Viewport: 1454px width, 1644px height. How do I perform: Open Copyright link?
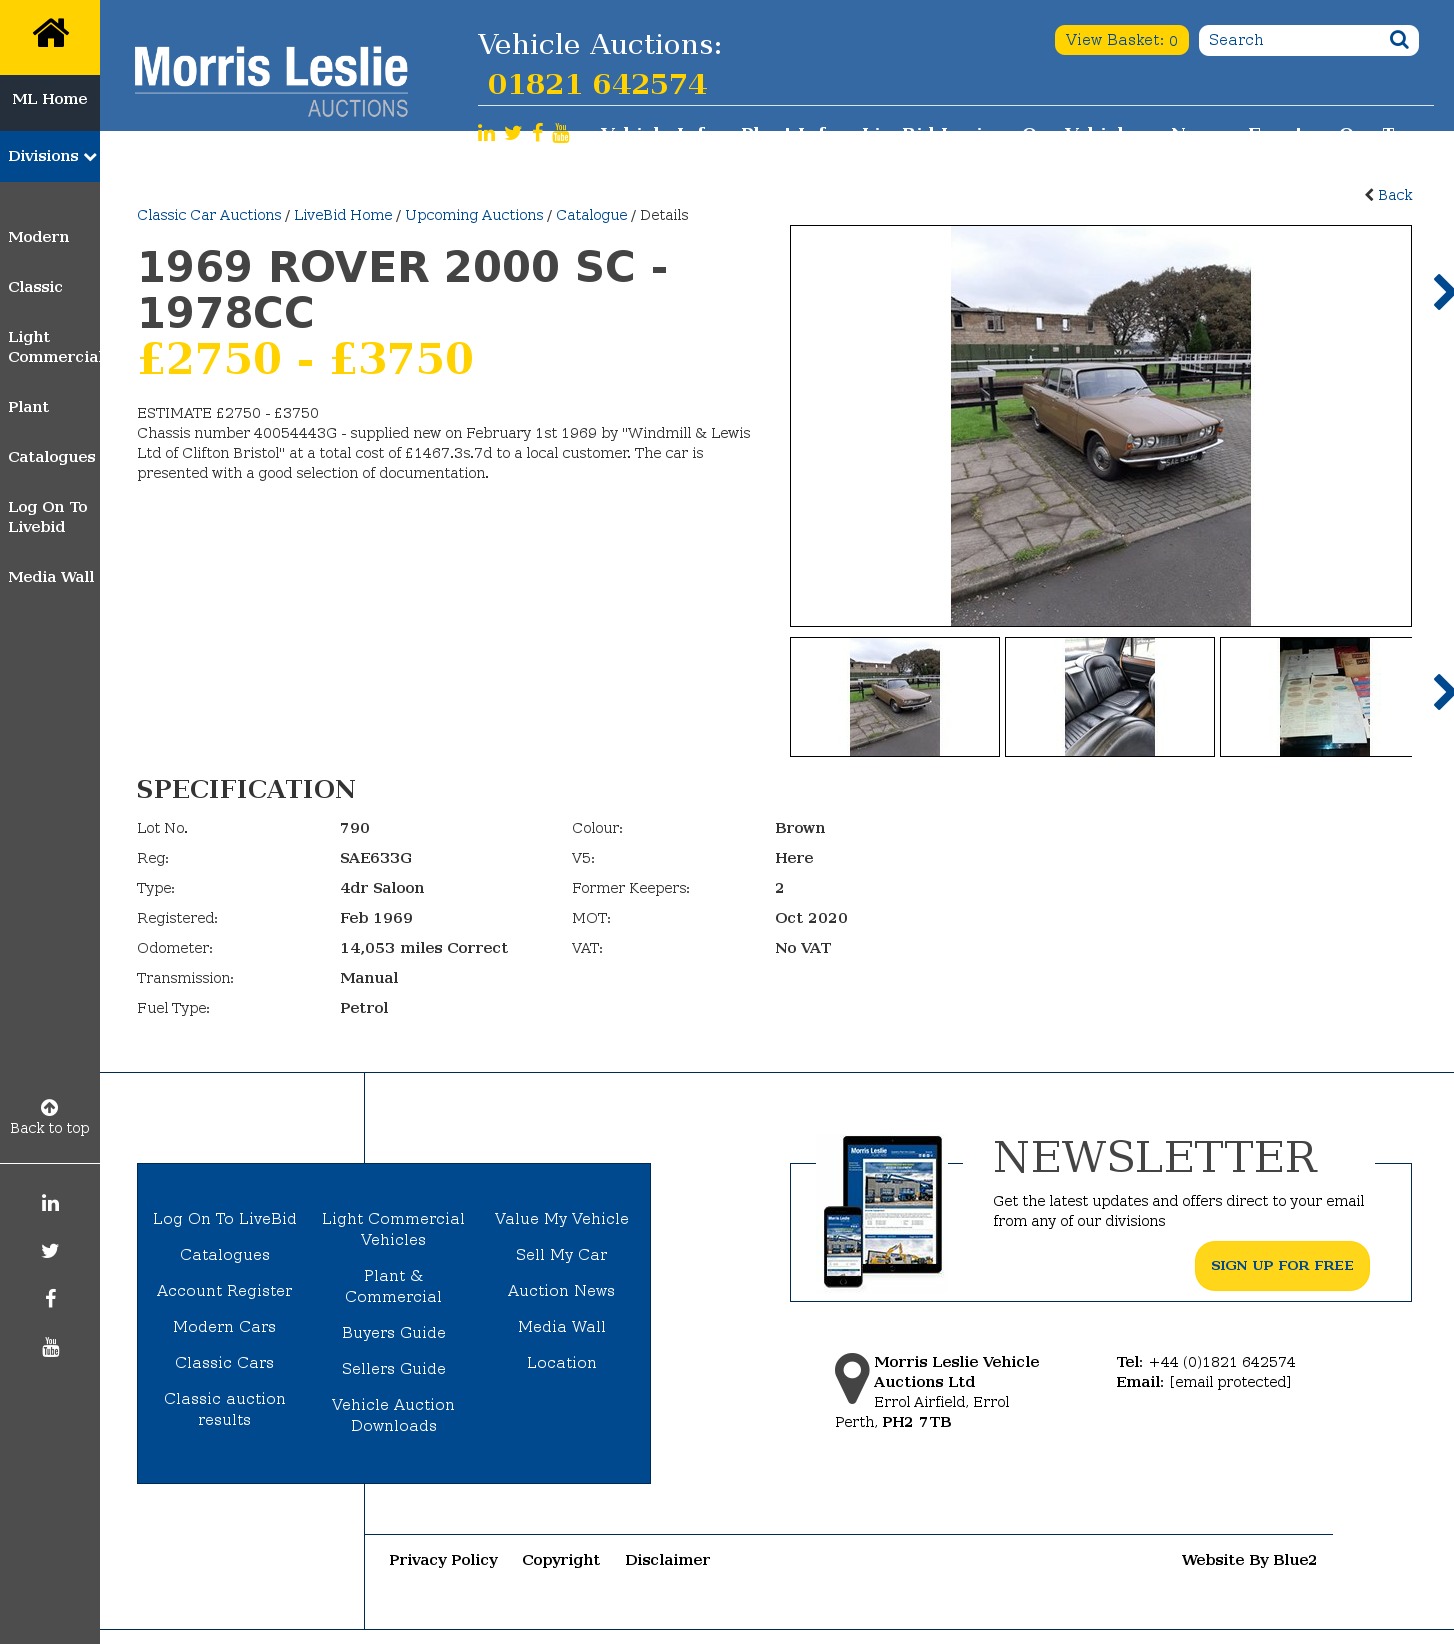coord(561,1560)
